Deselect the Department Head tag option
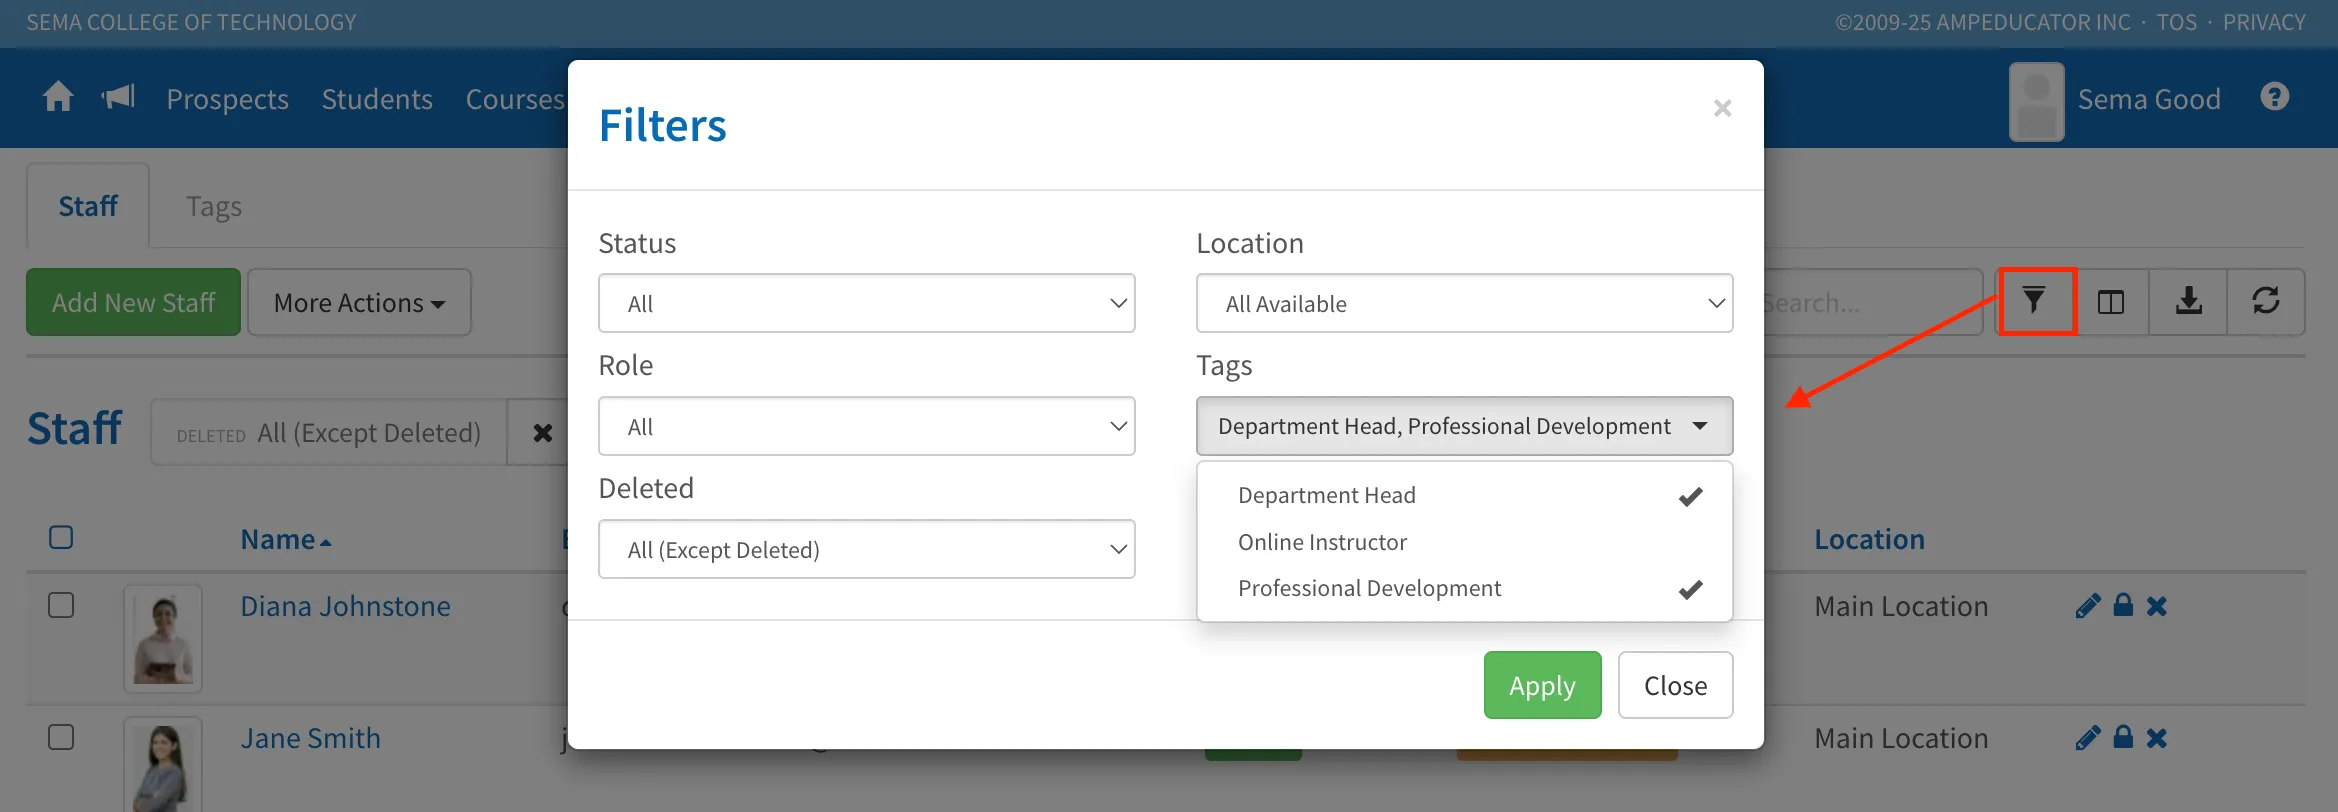Image resolution: width=2338 pixels, height=812 pixels. click(x=1464, y=496)
